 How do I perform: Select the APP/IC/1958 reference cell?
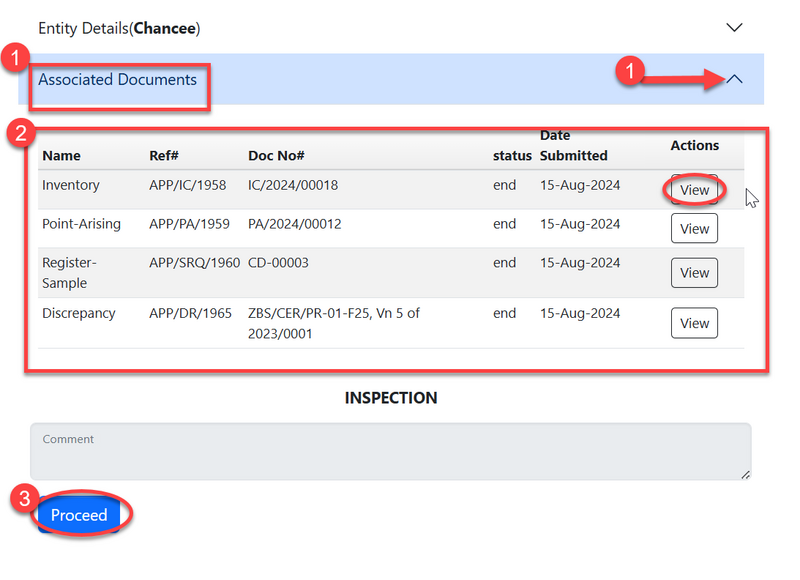[x=188, y=186]
